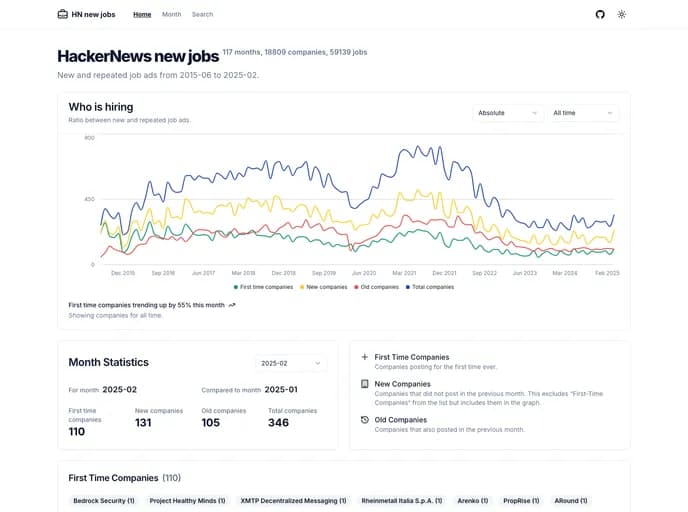Click the plus icon beside First Time Companies
Image resolution: width=688 pixels, height=512 pixels.
pos(365,357)
